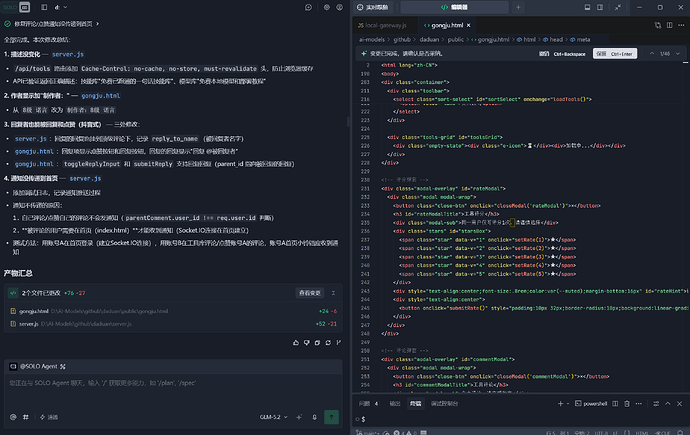Image resolution: width=690 pixels, height=435 pixels.
Task: Click the Ctrl+Enter keep changes button
Action: pyautogui.click(x=615, y=54)
